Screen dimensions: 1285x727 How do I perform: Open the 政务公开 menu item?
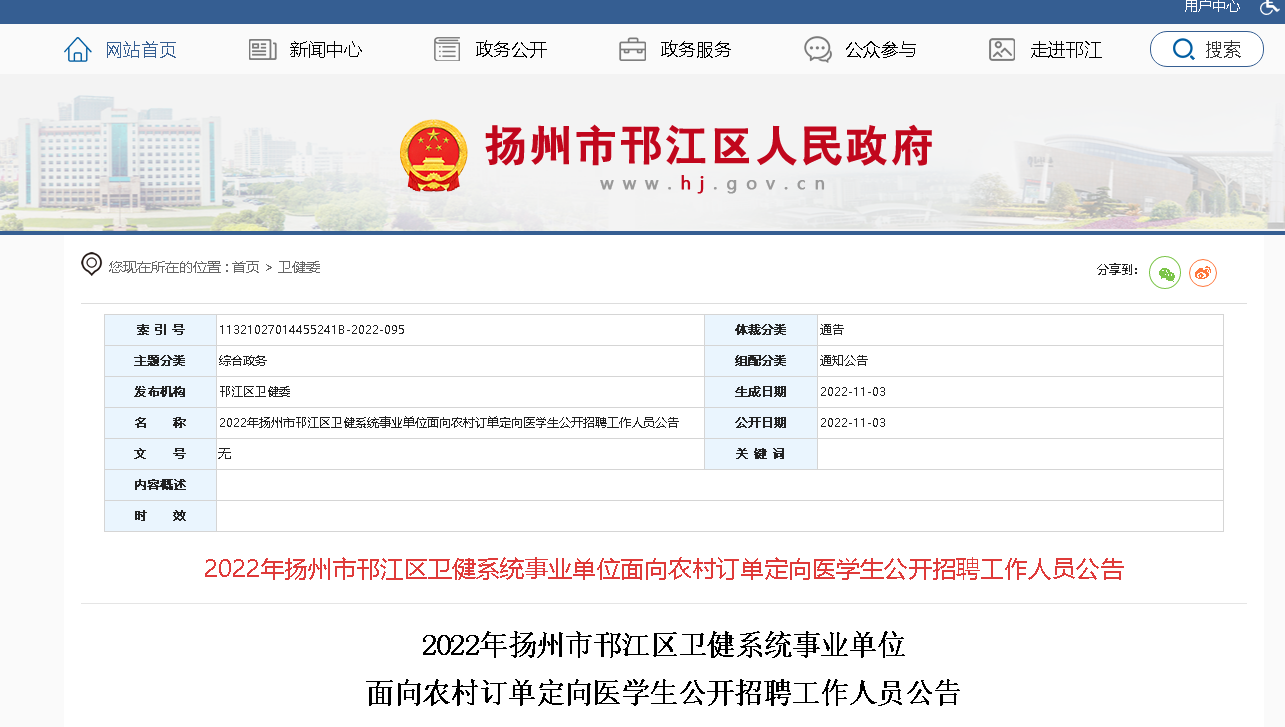[511, 50]
